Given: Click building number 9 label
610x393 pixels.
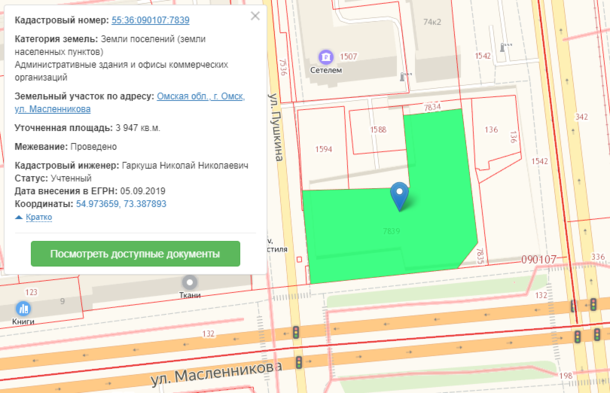Looking at the screenshot, I should click(x=62, y=301).
